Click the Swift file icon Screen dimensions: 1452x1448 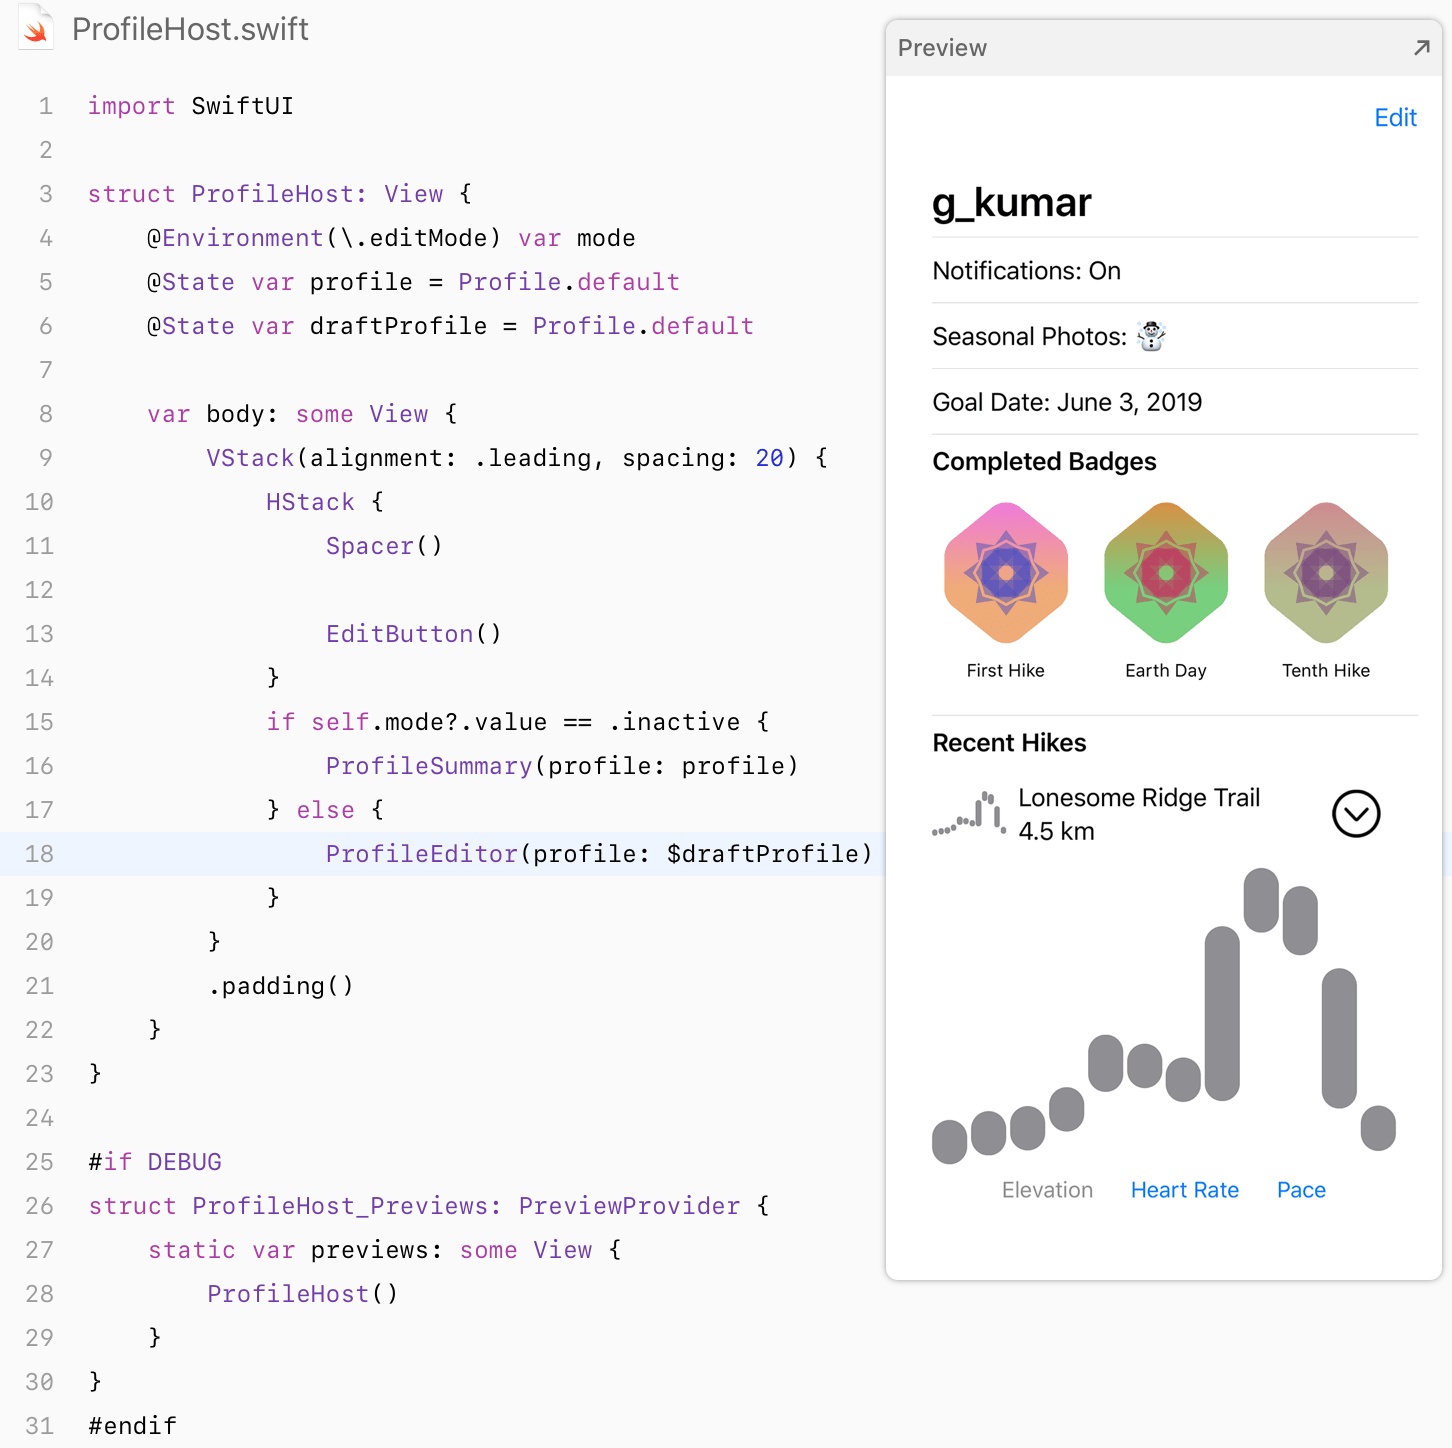coord(36,28)
